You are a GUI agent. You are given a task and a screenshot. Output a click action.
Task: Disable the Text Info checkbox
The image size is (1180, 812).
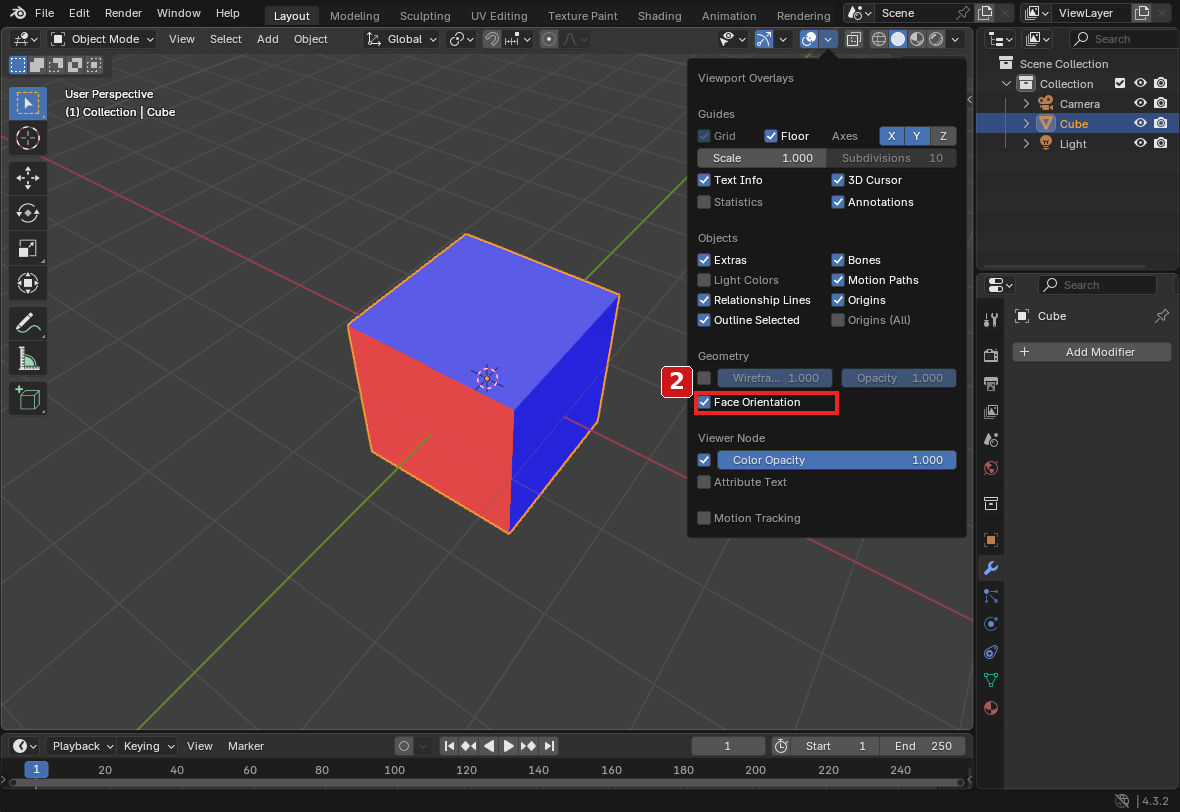coord(704,181)
